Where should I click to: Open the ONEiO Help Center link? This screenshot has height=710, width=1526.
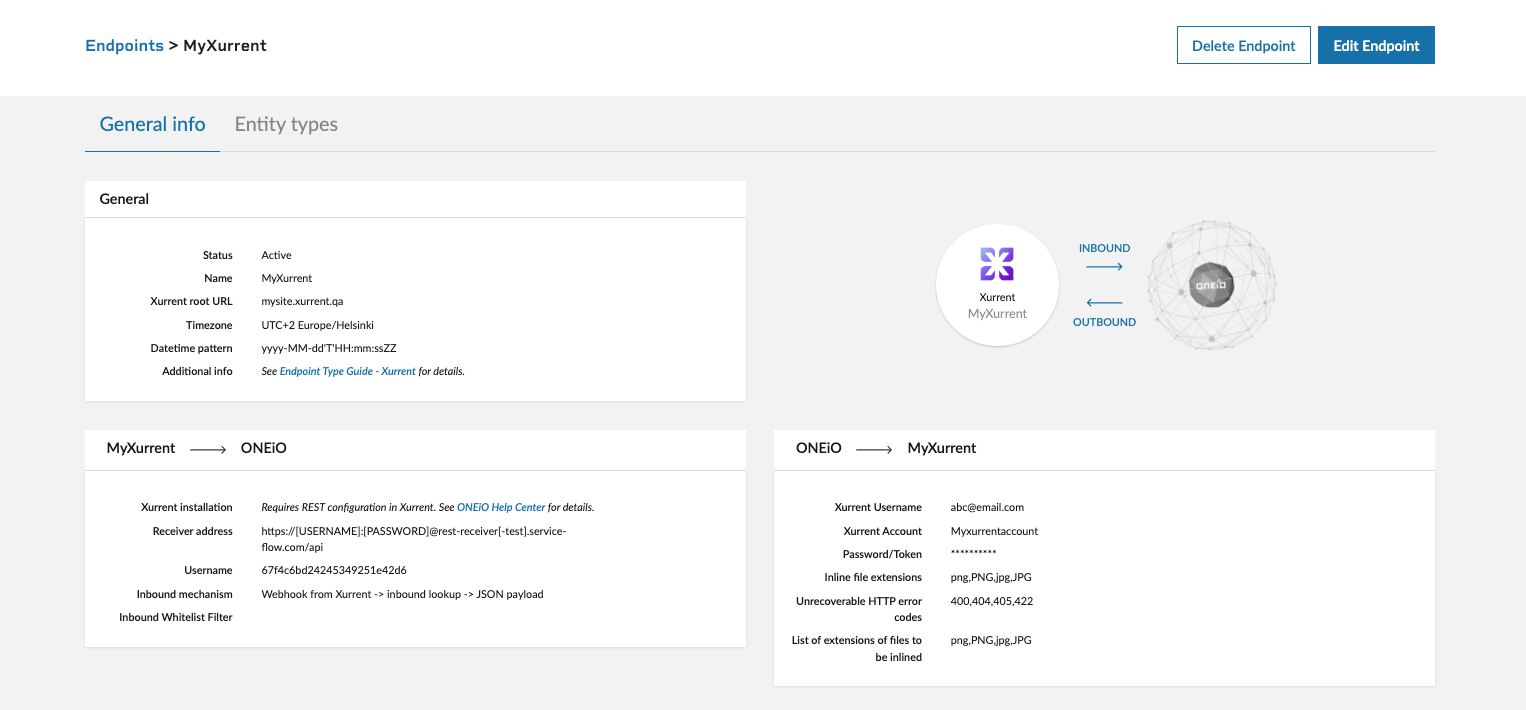coord(501,507)
